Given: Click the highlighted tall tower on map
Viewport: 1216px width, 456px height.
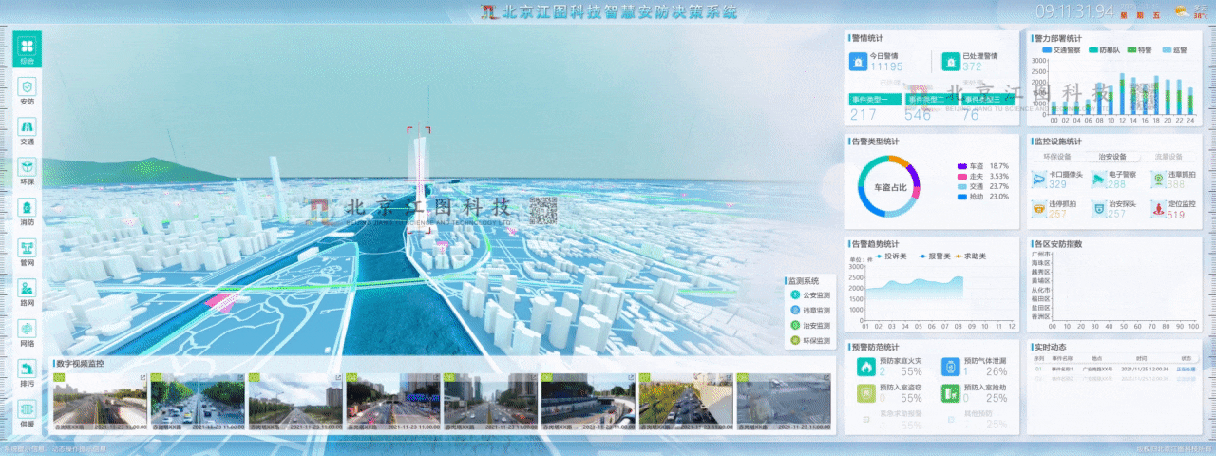Looking at the screenshot, I should coord(417,180).
